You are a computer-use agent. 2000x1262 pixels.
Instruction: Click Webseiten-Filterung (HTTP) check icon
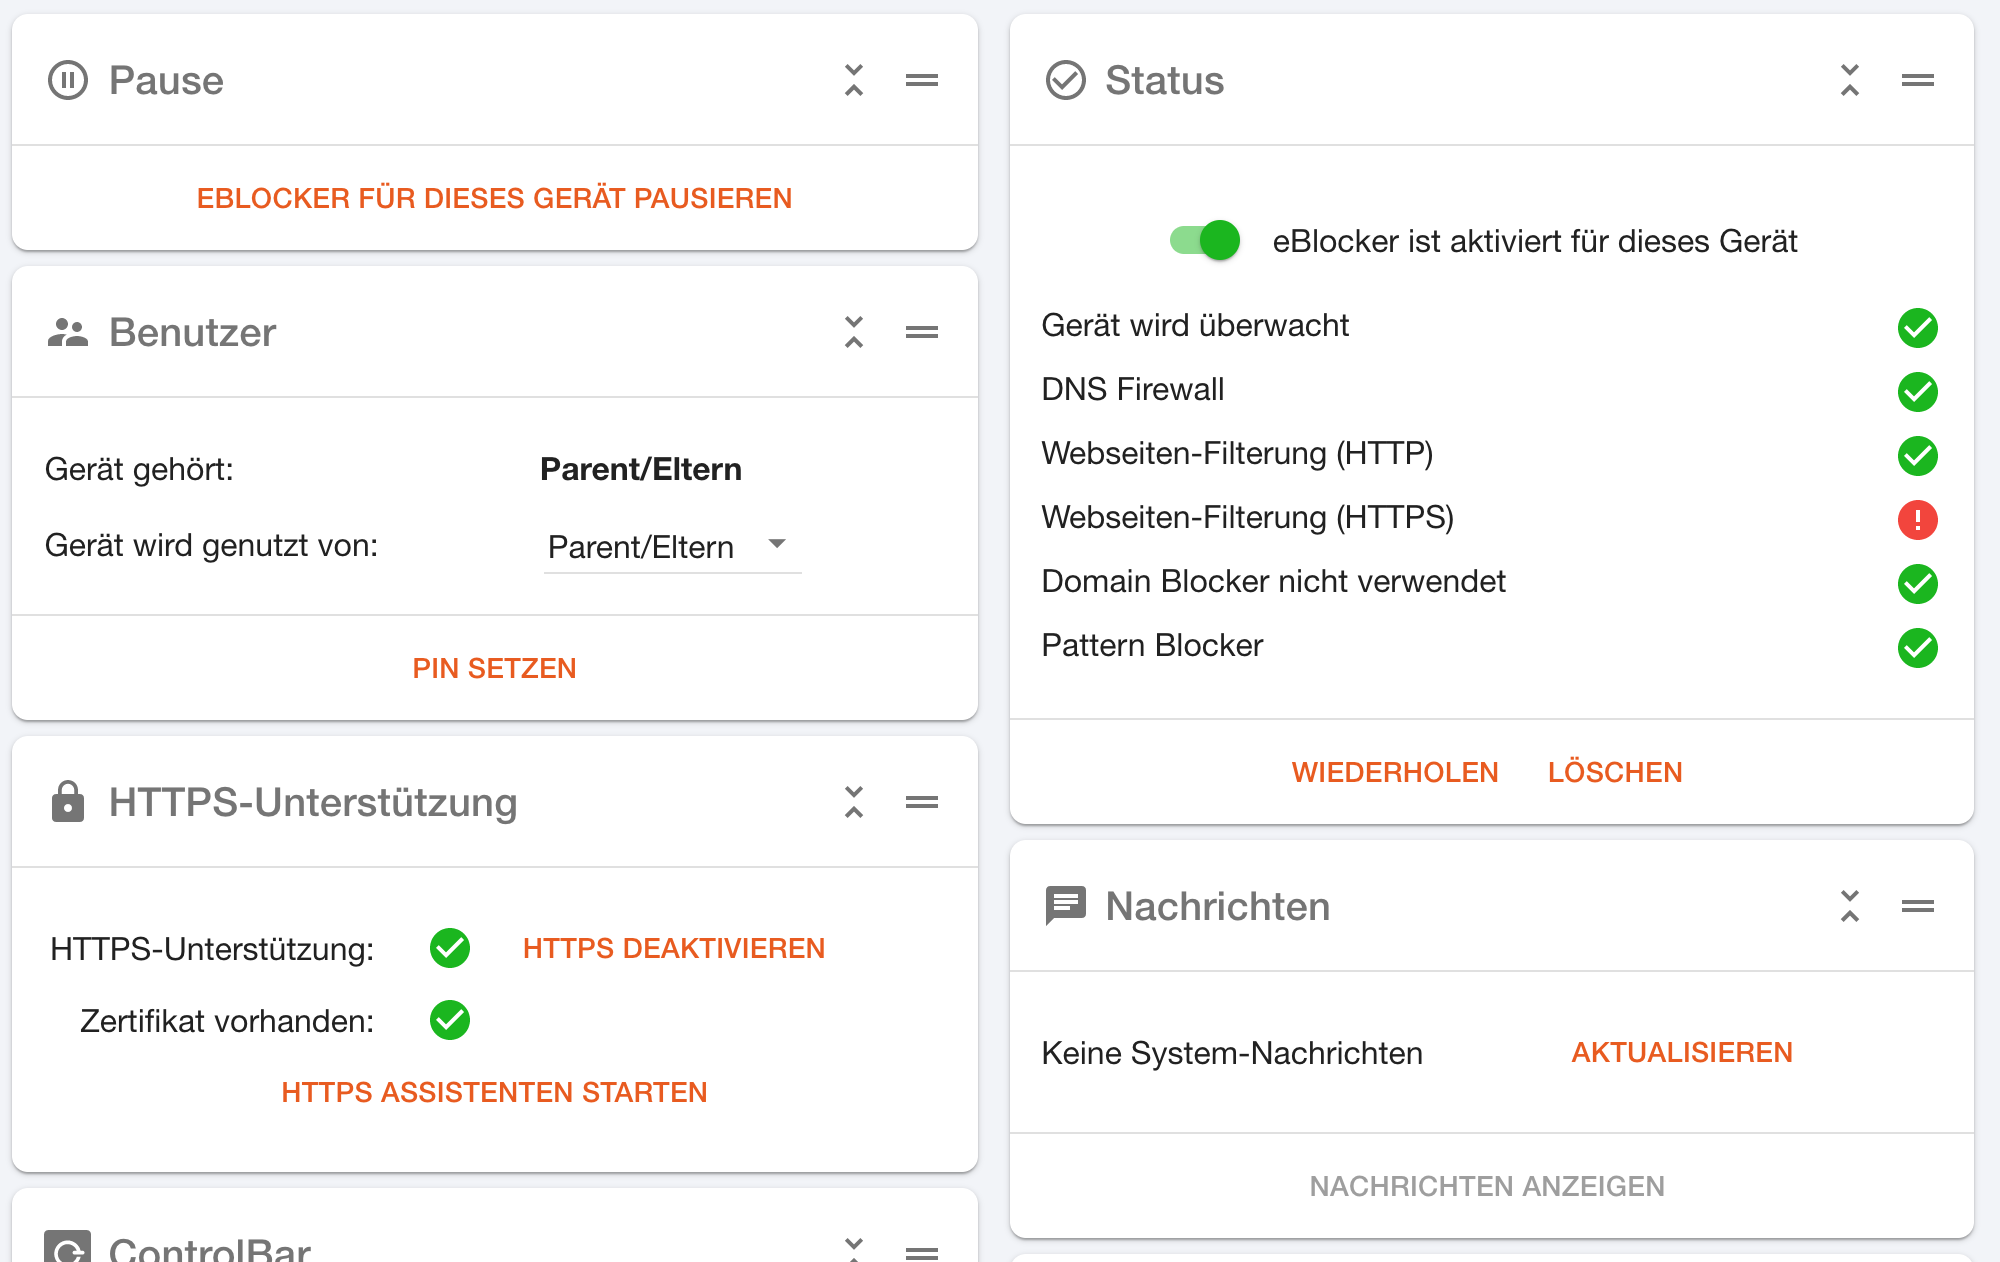[1918, 456]
